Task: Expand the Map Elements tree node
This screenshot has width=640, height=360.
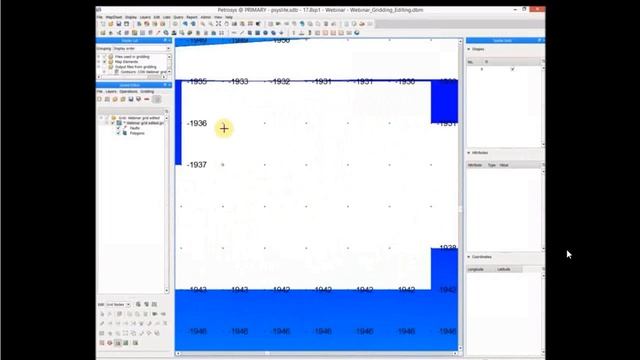Action: coord(98,62)
